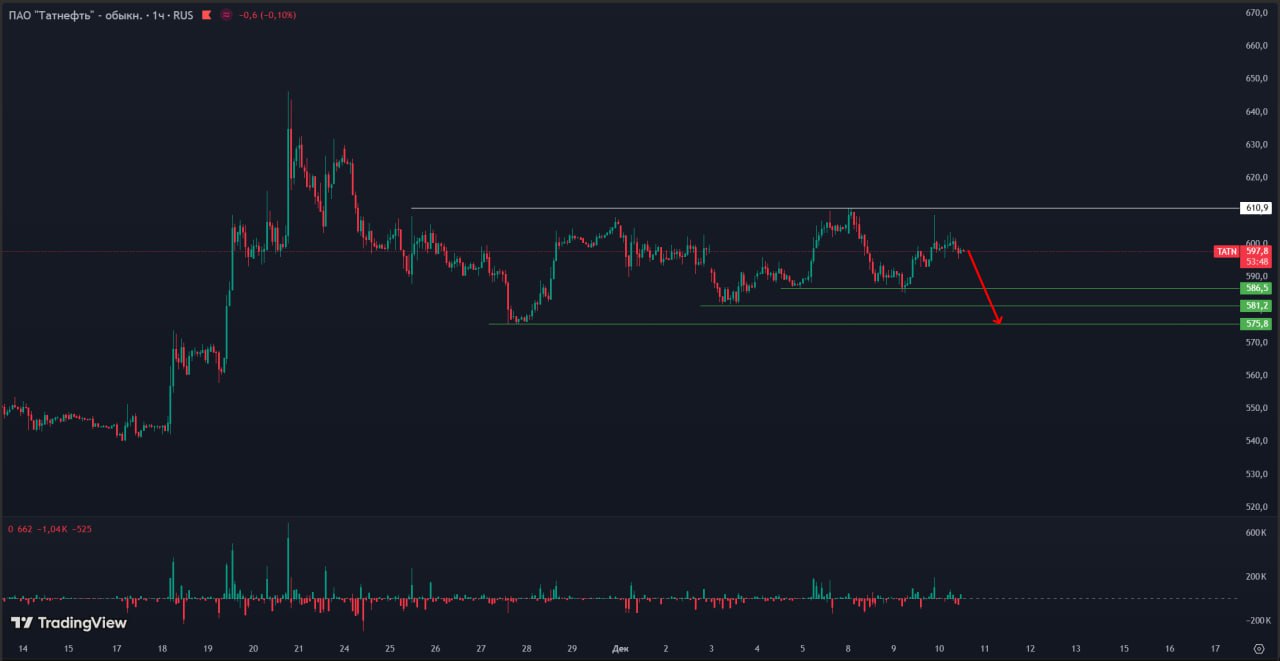Select the green 575,8 price label
This screenshot has width=1280, height=661.
[x=1255, y=324]
